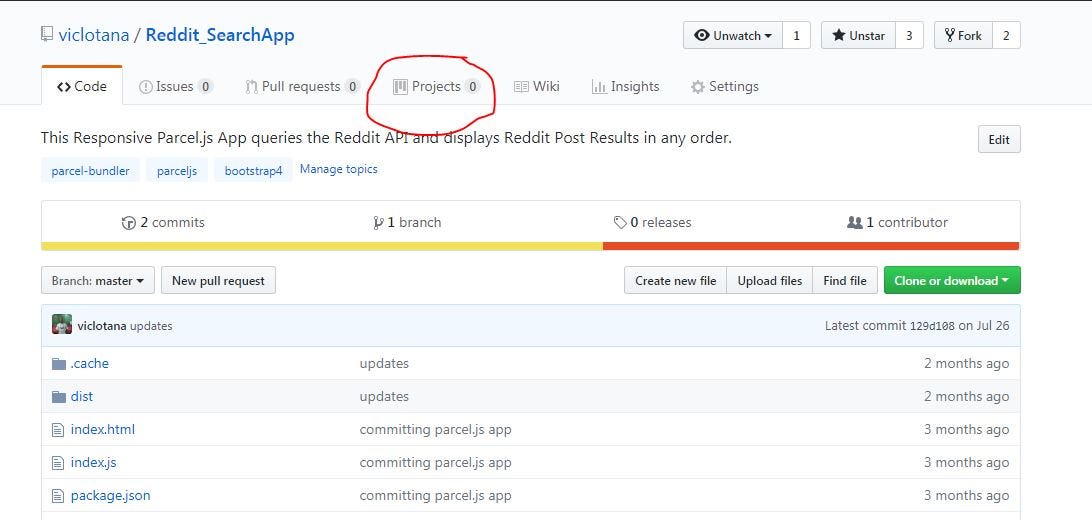
Task: Click the Upload files button
Action: tap(770, 281)
